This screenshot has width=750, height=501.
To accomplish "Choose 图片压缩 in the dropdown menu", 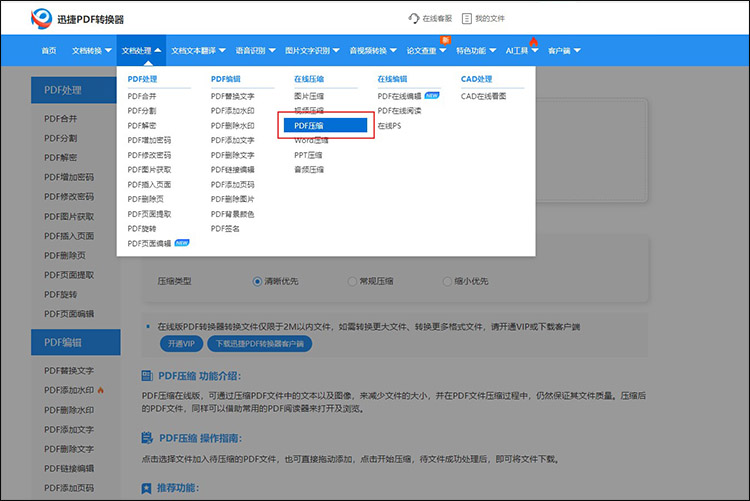I will point(309,96).
